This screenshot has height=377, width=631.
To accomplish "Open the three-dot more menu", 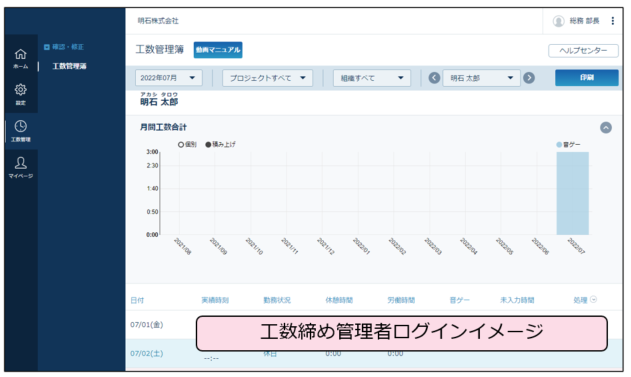I will (x=612, y=21).
